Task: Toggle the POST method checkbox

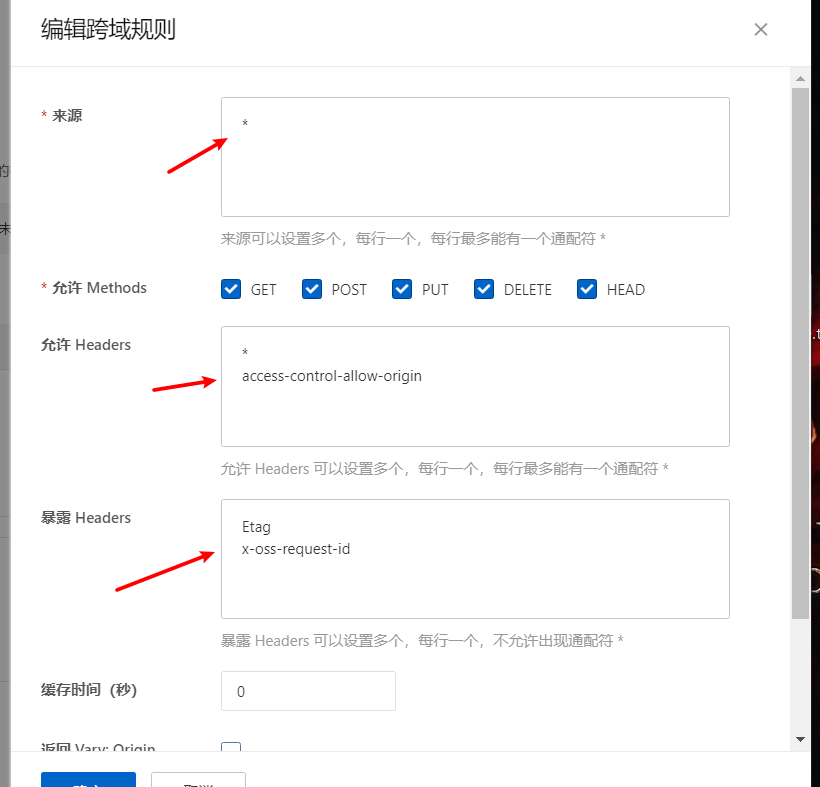Action: tap(312, 289)
